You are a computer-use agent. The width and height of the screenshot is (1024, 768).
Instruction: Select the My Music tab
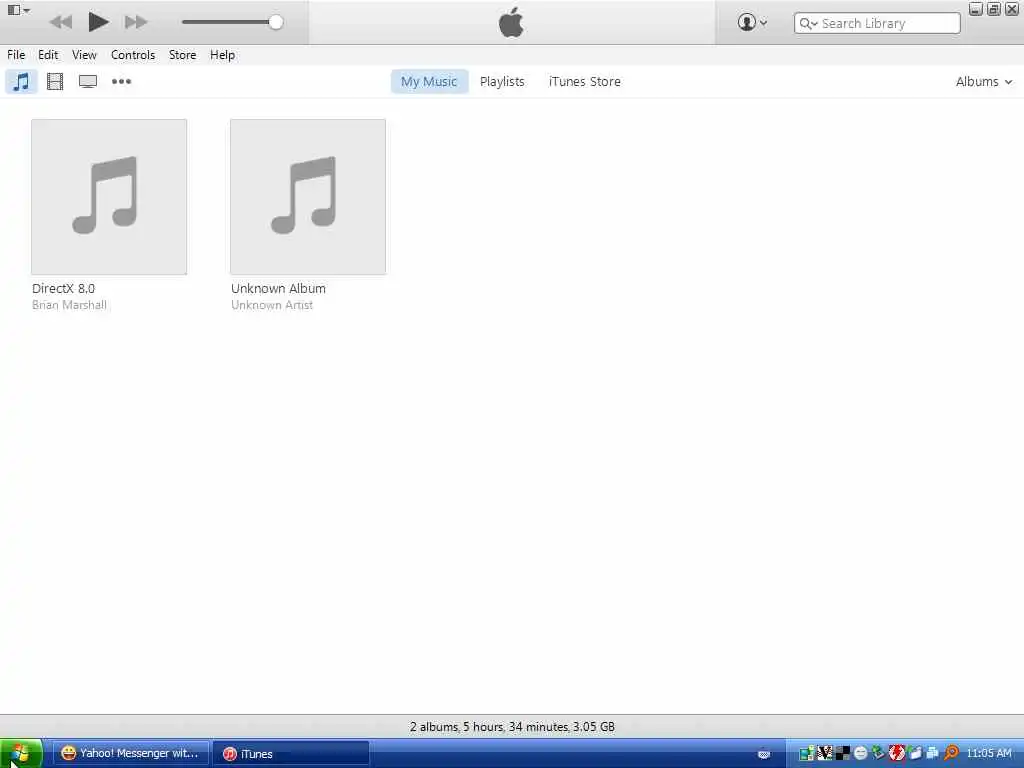pos(429,82)
